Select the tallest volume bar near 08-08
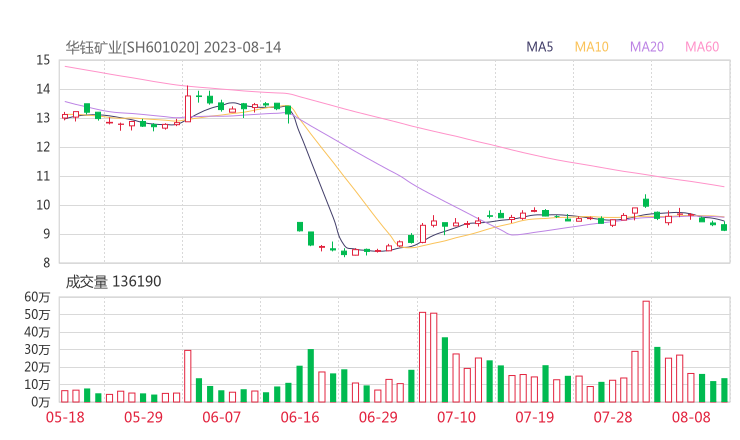This screenshot has width=740, height=440. point(646,352)
